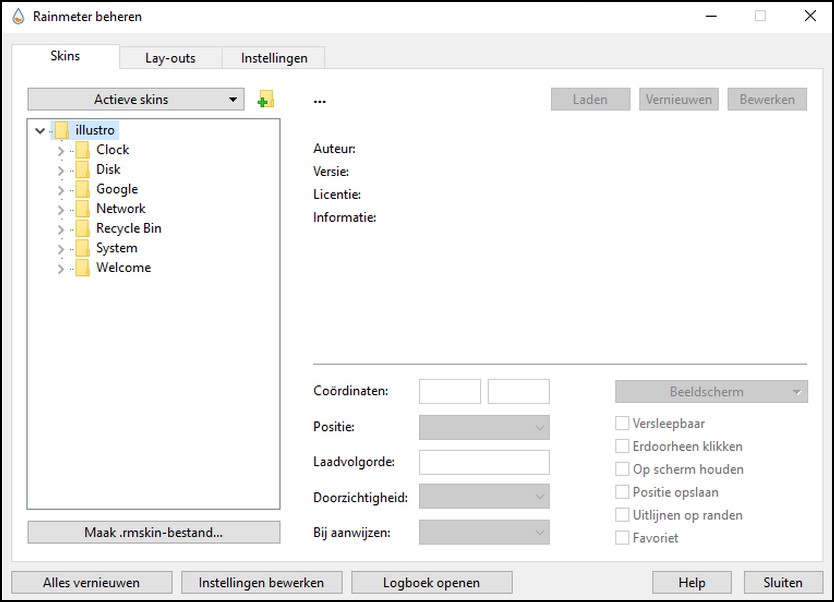Click the first Coördinaten input field

[450, 391]
